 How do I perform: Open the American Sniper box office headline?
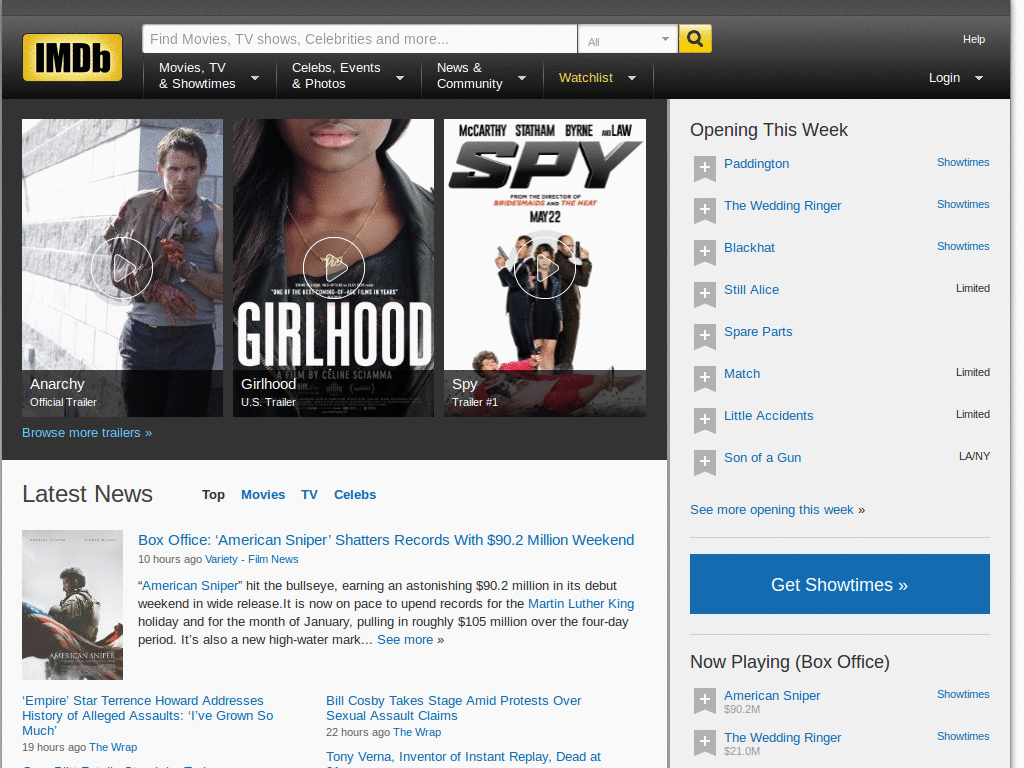pos(386,540)
